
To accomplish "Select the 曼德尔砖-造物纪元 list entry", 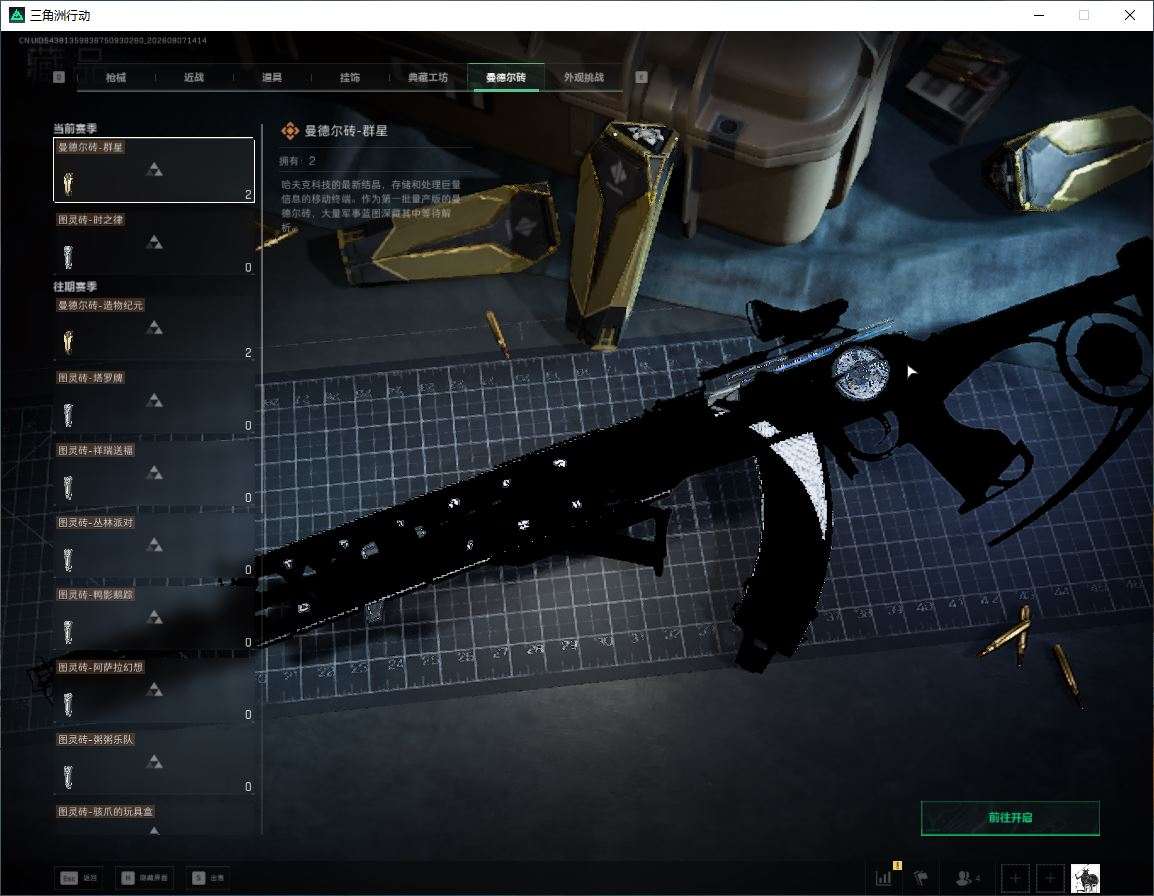I will (154, 328).
